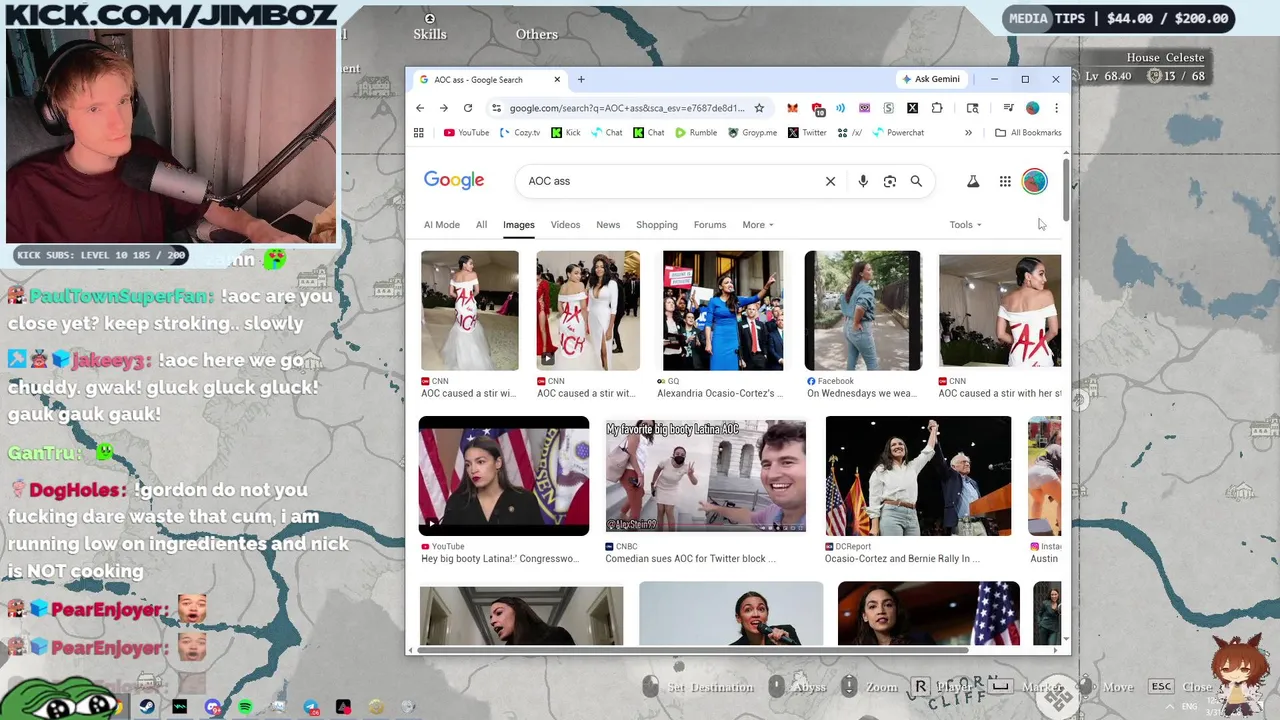
Task: Select the Shopping tab
Action: [657, 225]
